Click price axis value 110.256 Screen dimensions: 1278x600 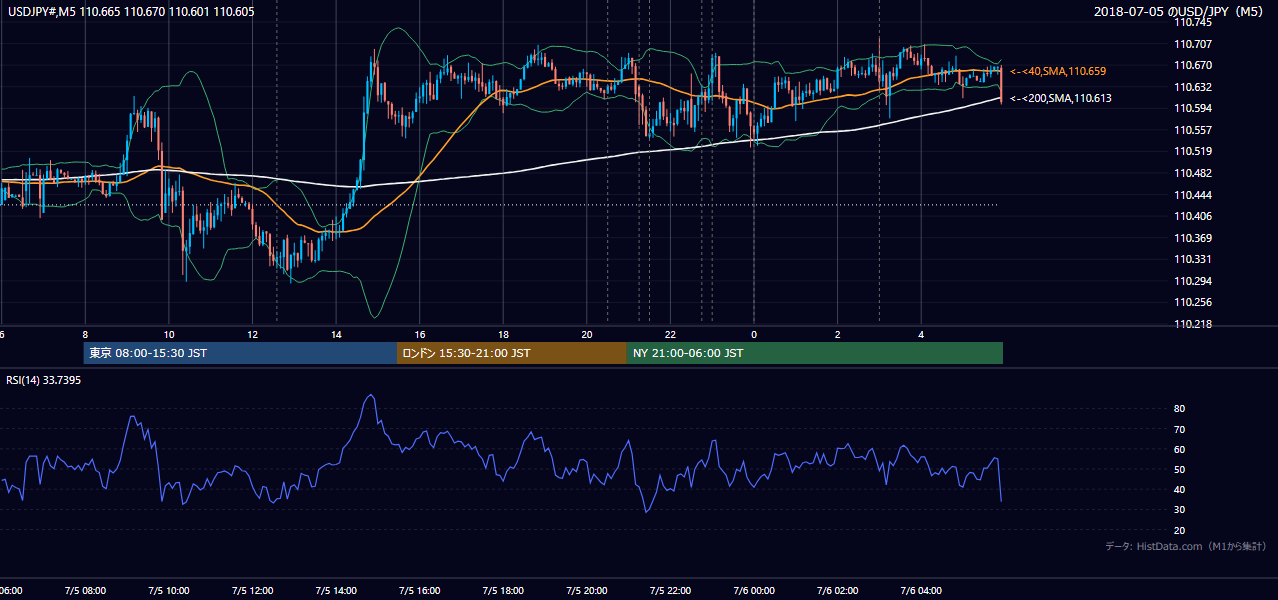(x=1192, y=302)
